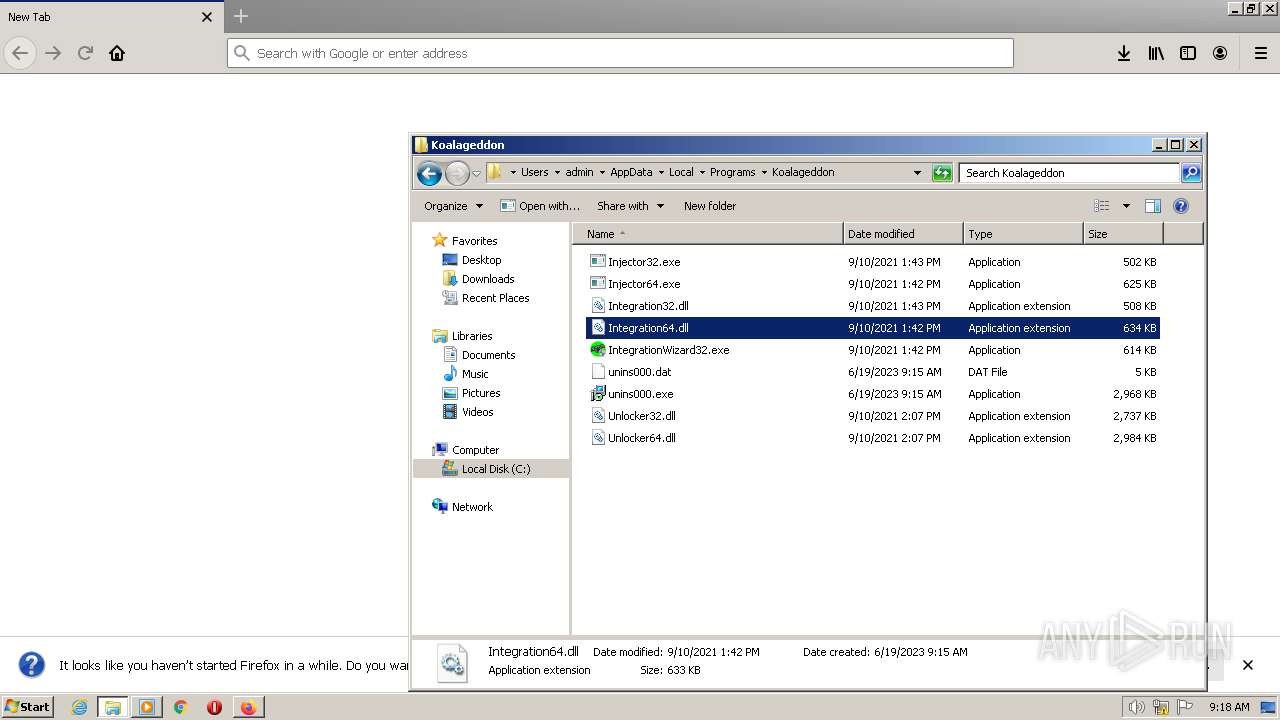Image resolution: width=1280 pixels, height=720 pixels.
Task: Open Explorer help icon
Action: click(1181, 206)
